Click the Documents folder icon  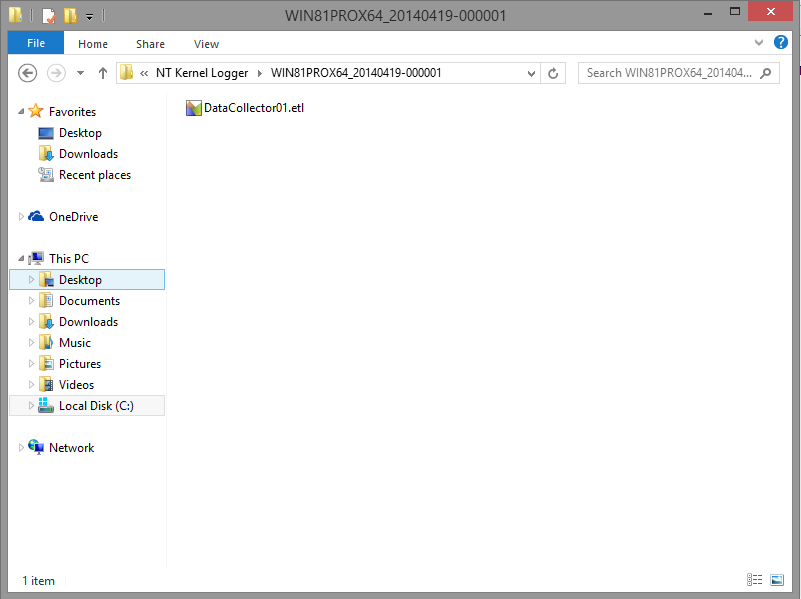[x=46, y=301]
